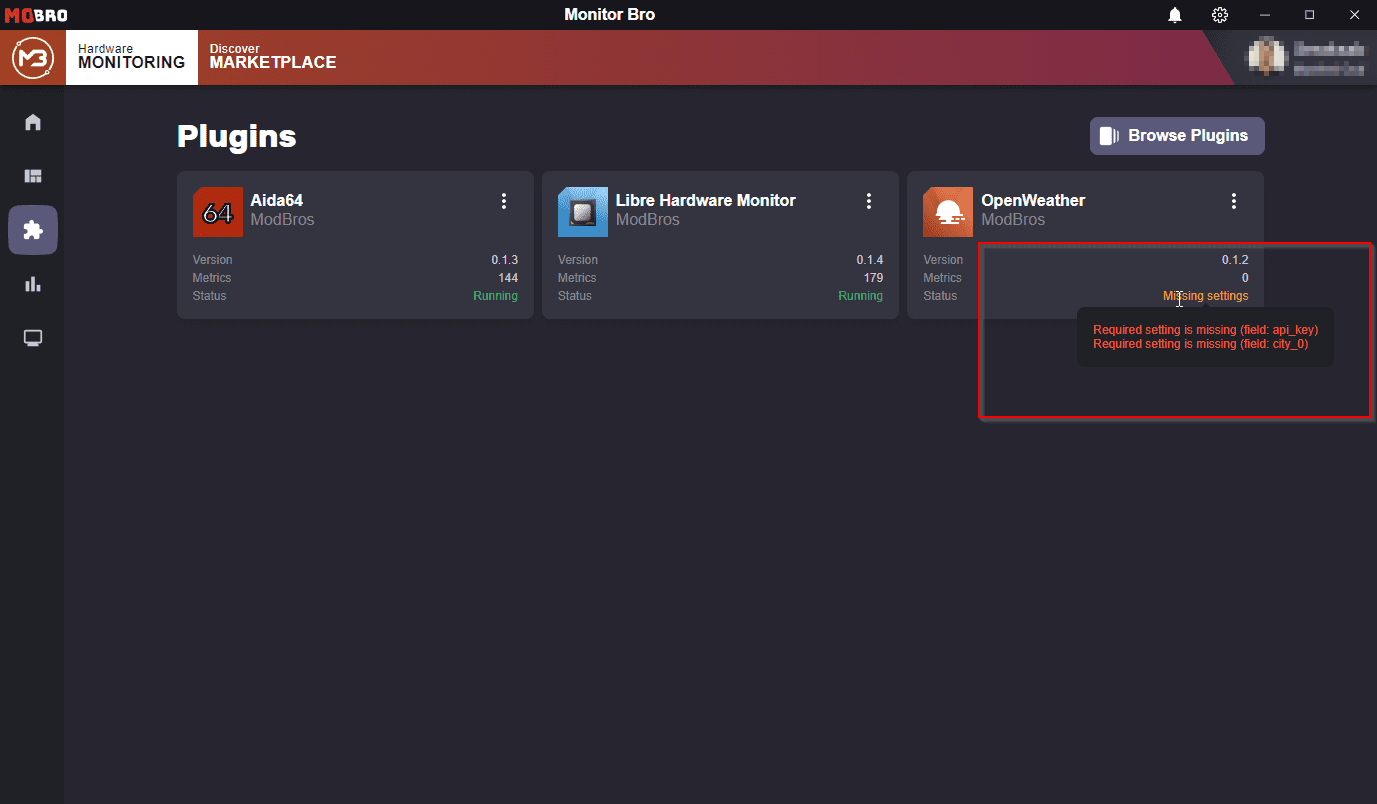Click the Browse Plugins button
This screenshot has height=804, width=1377.
[x=1177, y=136]
